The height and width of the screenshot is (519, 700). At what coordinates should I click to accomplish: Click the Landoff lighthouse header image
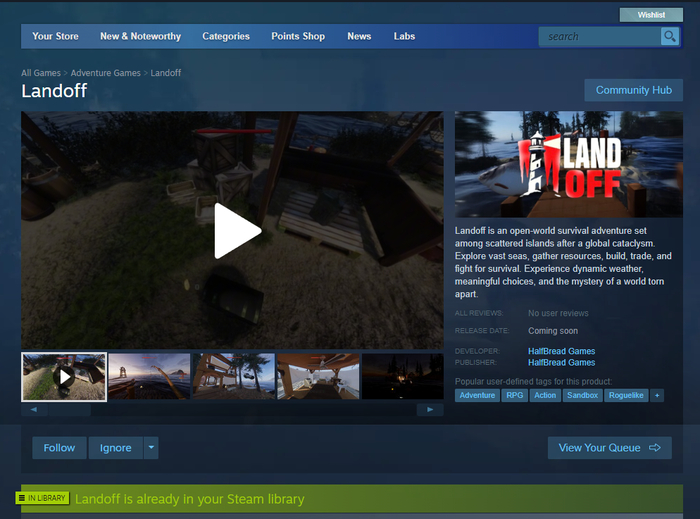[x=569, y=164]
